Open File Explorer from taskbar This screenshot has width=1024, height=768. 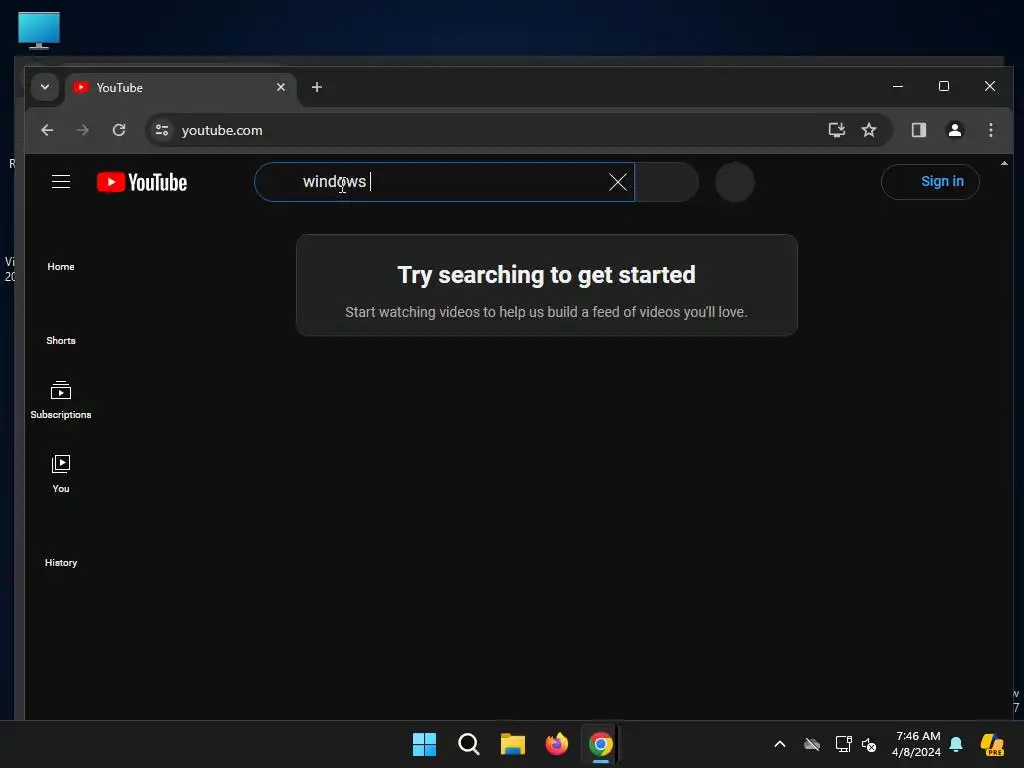click(513, 744)
